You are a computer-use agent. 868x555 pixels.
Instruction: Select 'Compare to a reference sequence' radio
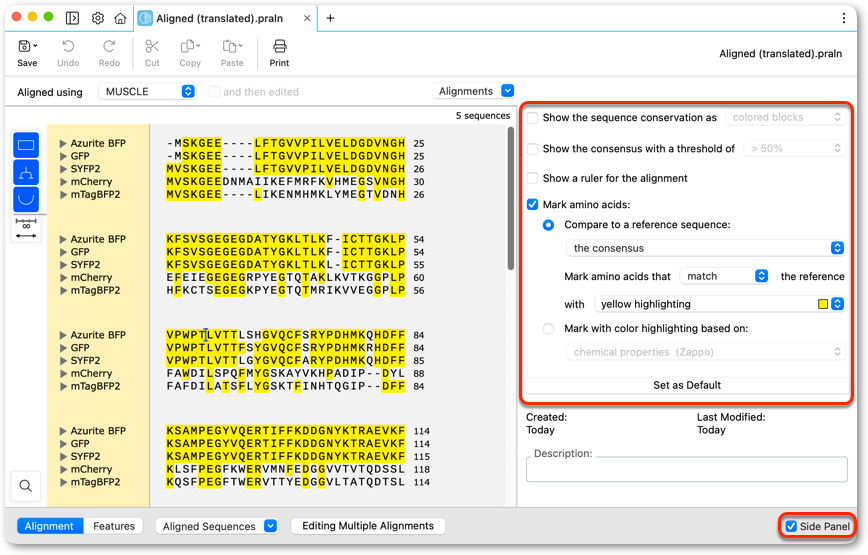[x=548, y=225]
